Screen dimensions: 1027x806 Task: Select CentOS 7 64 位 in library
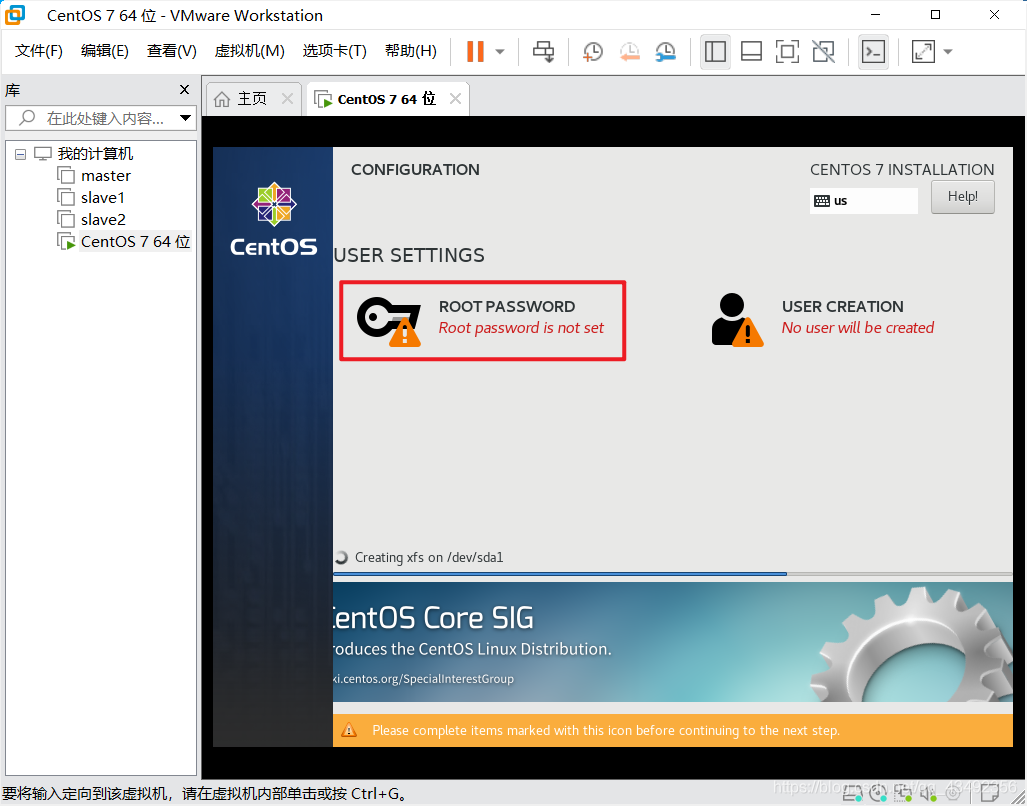pyautogui.click(x=135, y=242)
